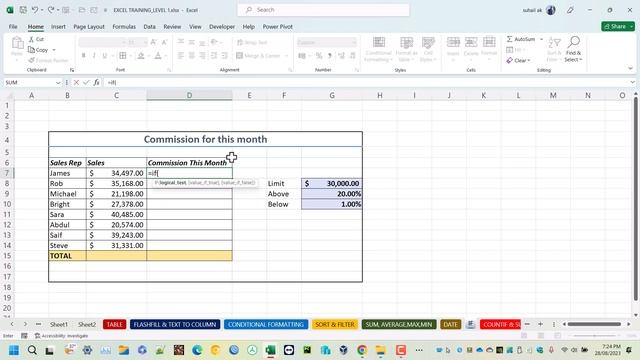Select the SORT & FILTER sheet tab
This screenshot has height=360, width=640.
click(x=335, y=324)
